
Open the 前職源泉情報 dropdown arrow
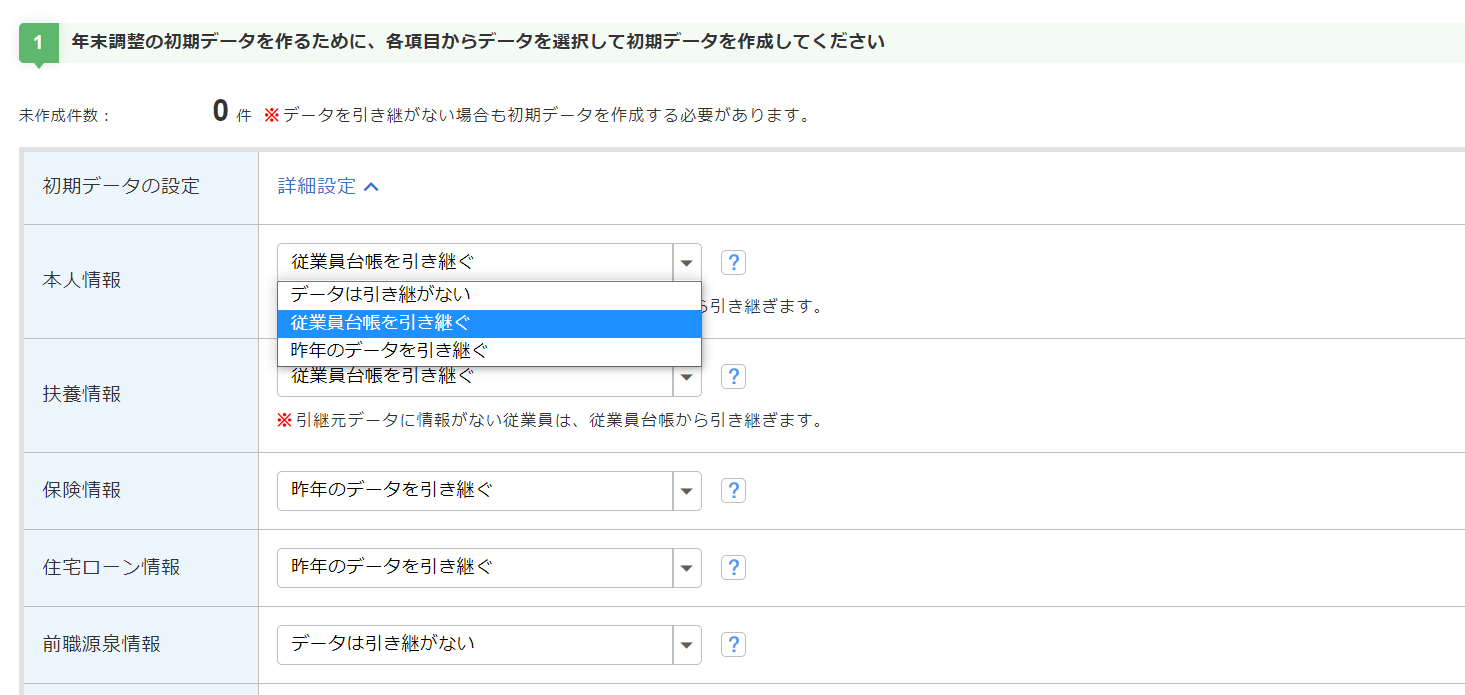point(687,645)
